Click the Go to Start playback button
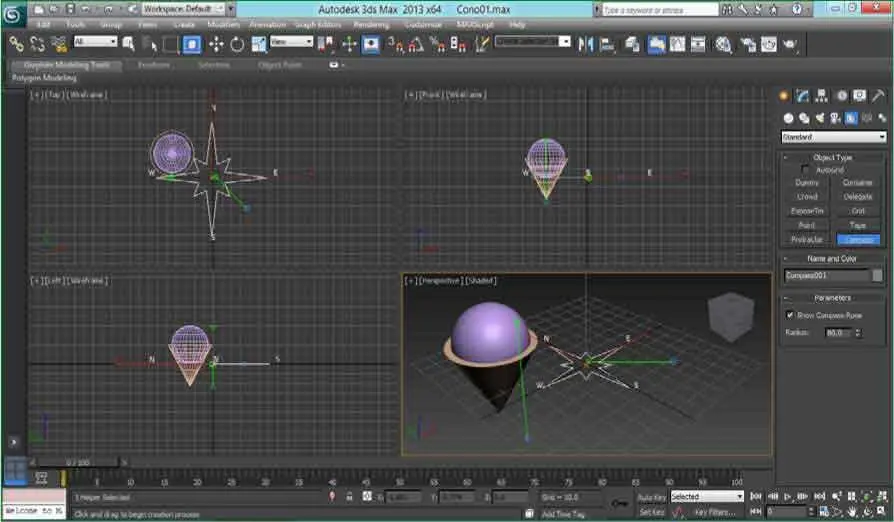This screenshot has height=522, width=894. [756, 497]
